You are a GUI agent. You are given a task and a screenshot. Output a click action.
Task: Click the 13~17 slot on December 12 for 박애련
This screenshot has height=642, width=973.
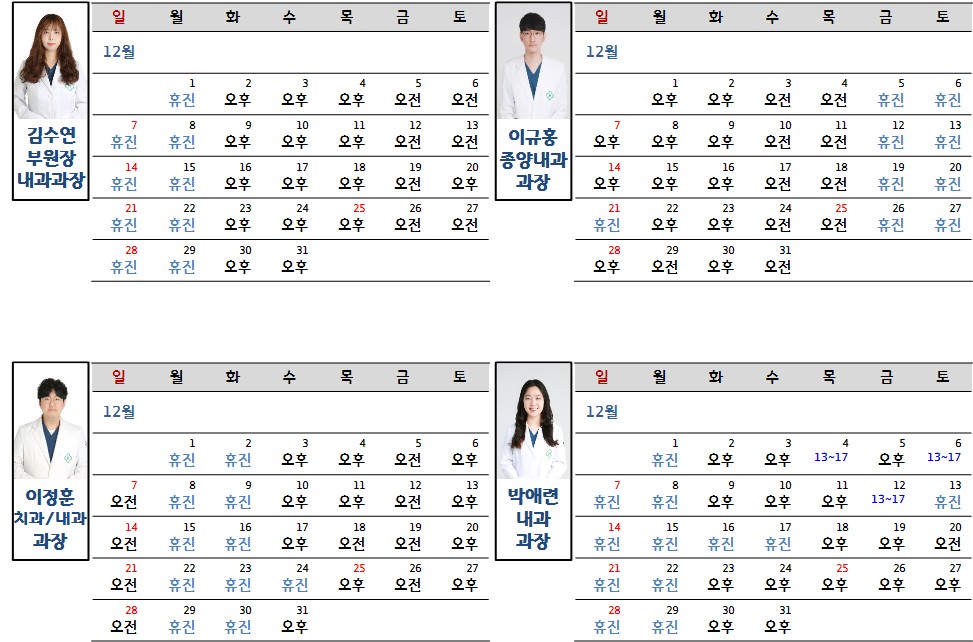[888, 500]
